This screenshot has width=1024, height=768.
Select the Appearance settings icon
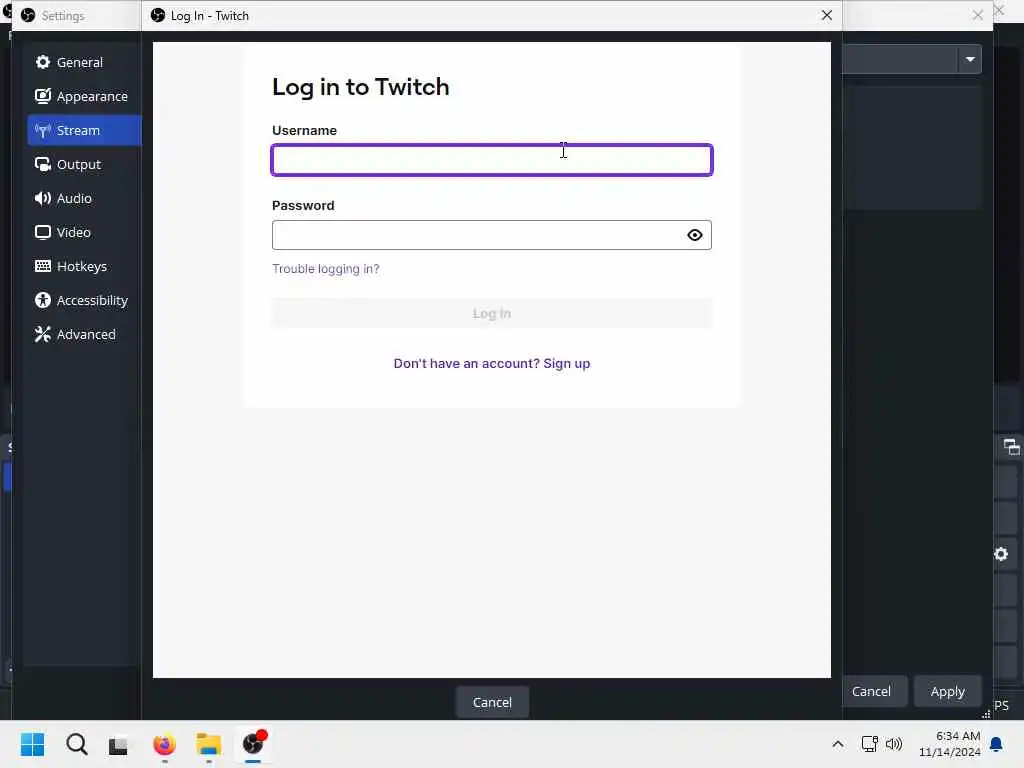click(43, 96)
